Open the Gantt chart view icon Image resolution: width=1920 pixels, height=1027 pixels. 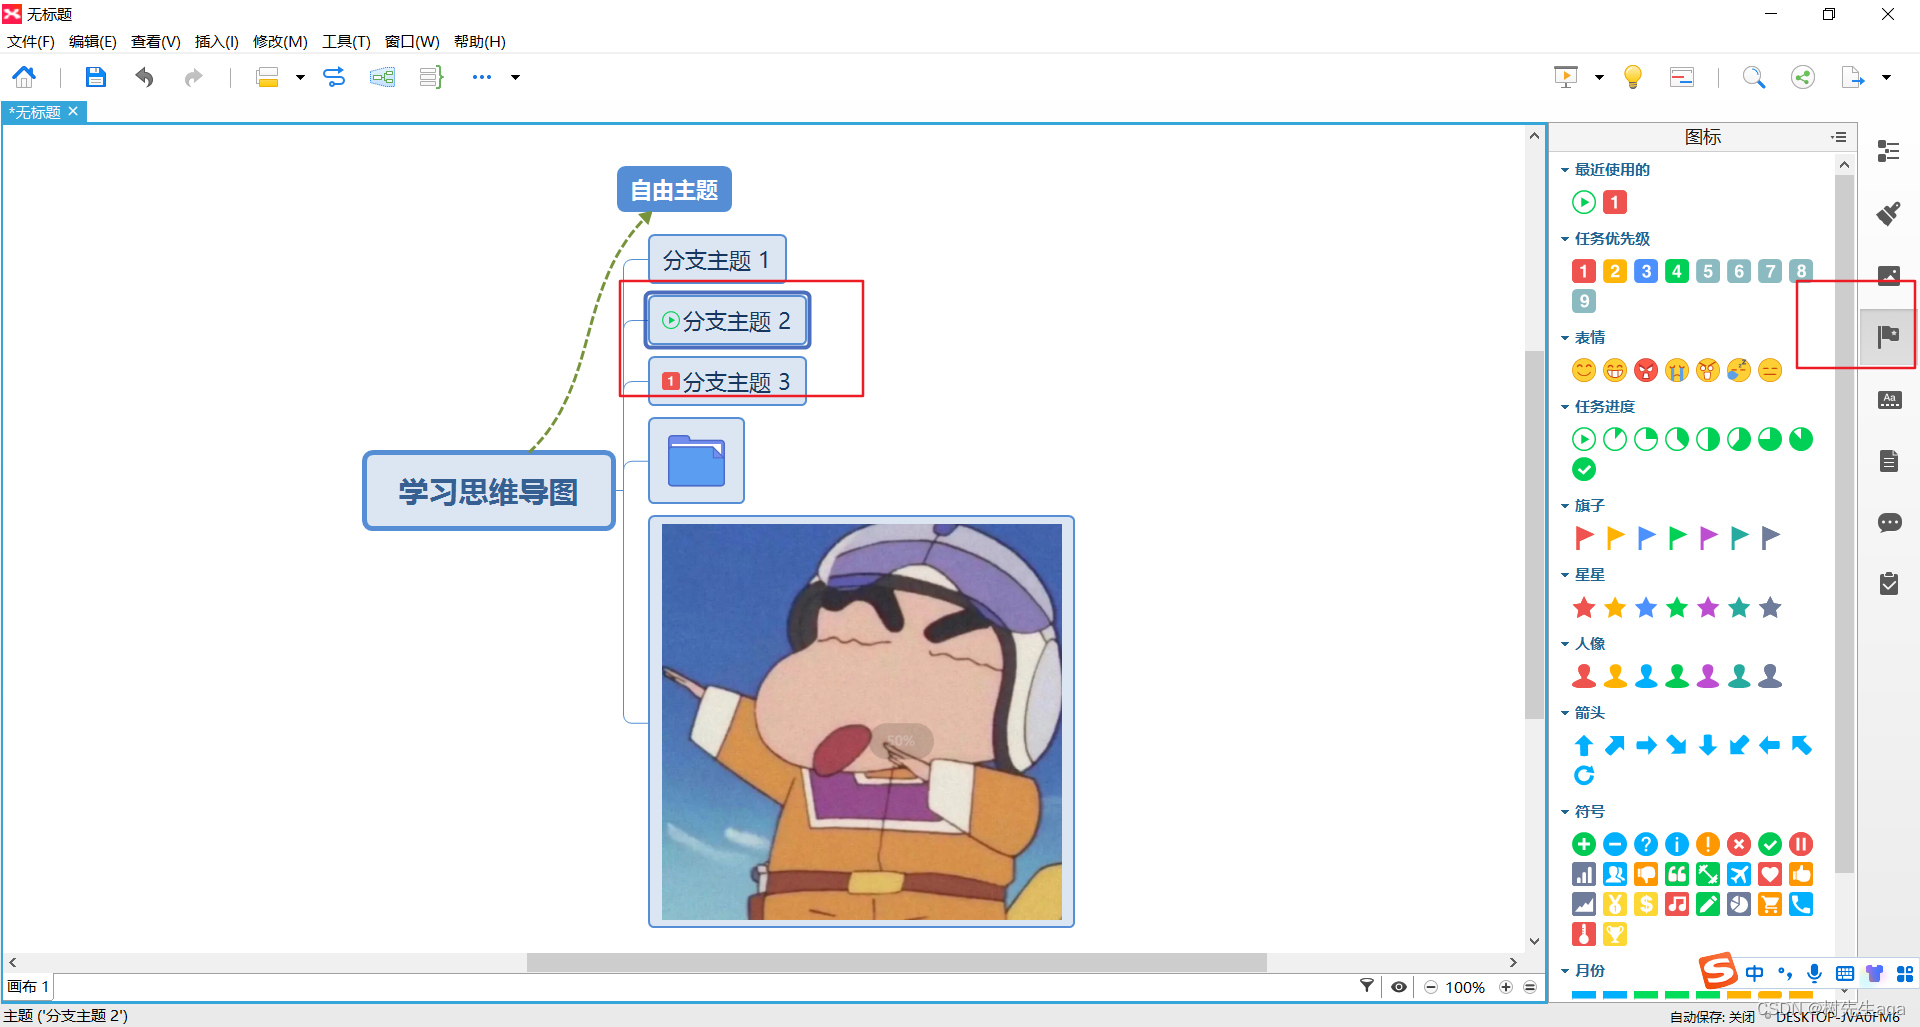click(1682, 77)
